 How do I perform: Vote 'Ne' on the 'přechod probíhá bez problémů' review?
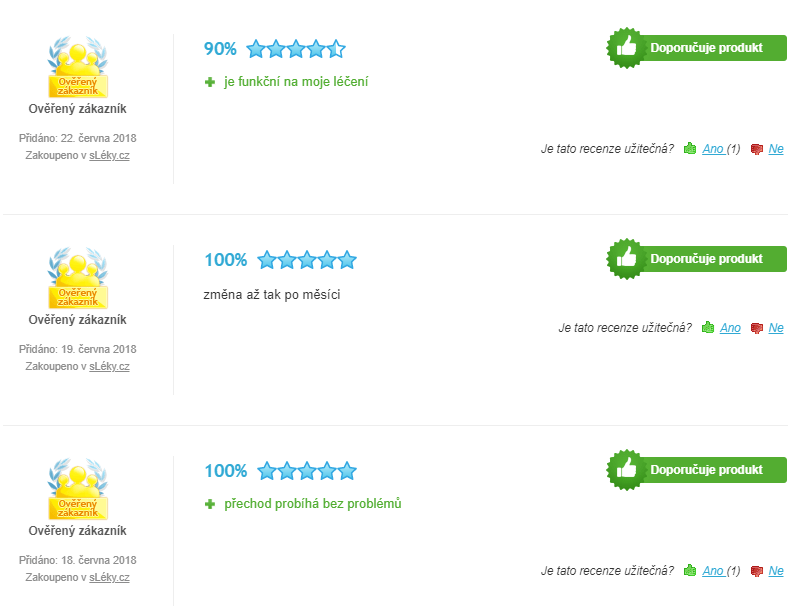point(776,570)
